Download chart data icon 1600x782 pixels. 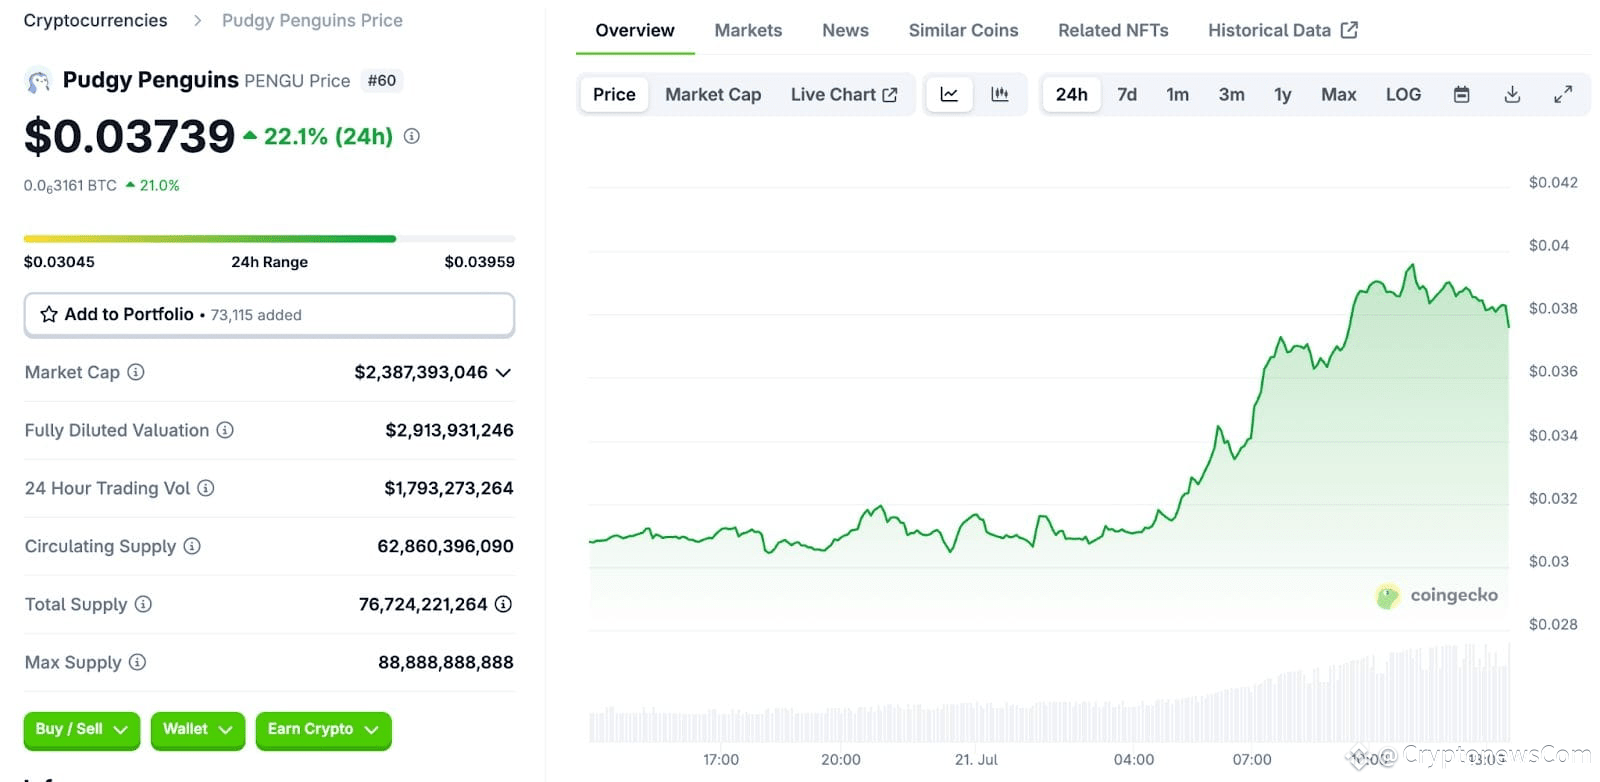(x=1512, y=94)
